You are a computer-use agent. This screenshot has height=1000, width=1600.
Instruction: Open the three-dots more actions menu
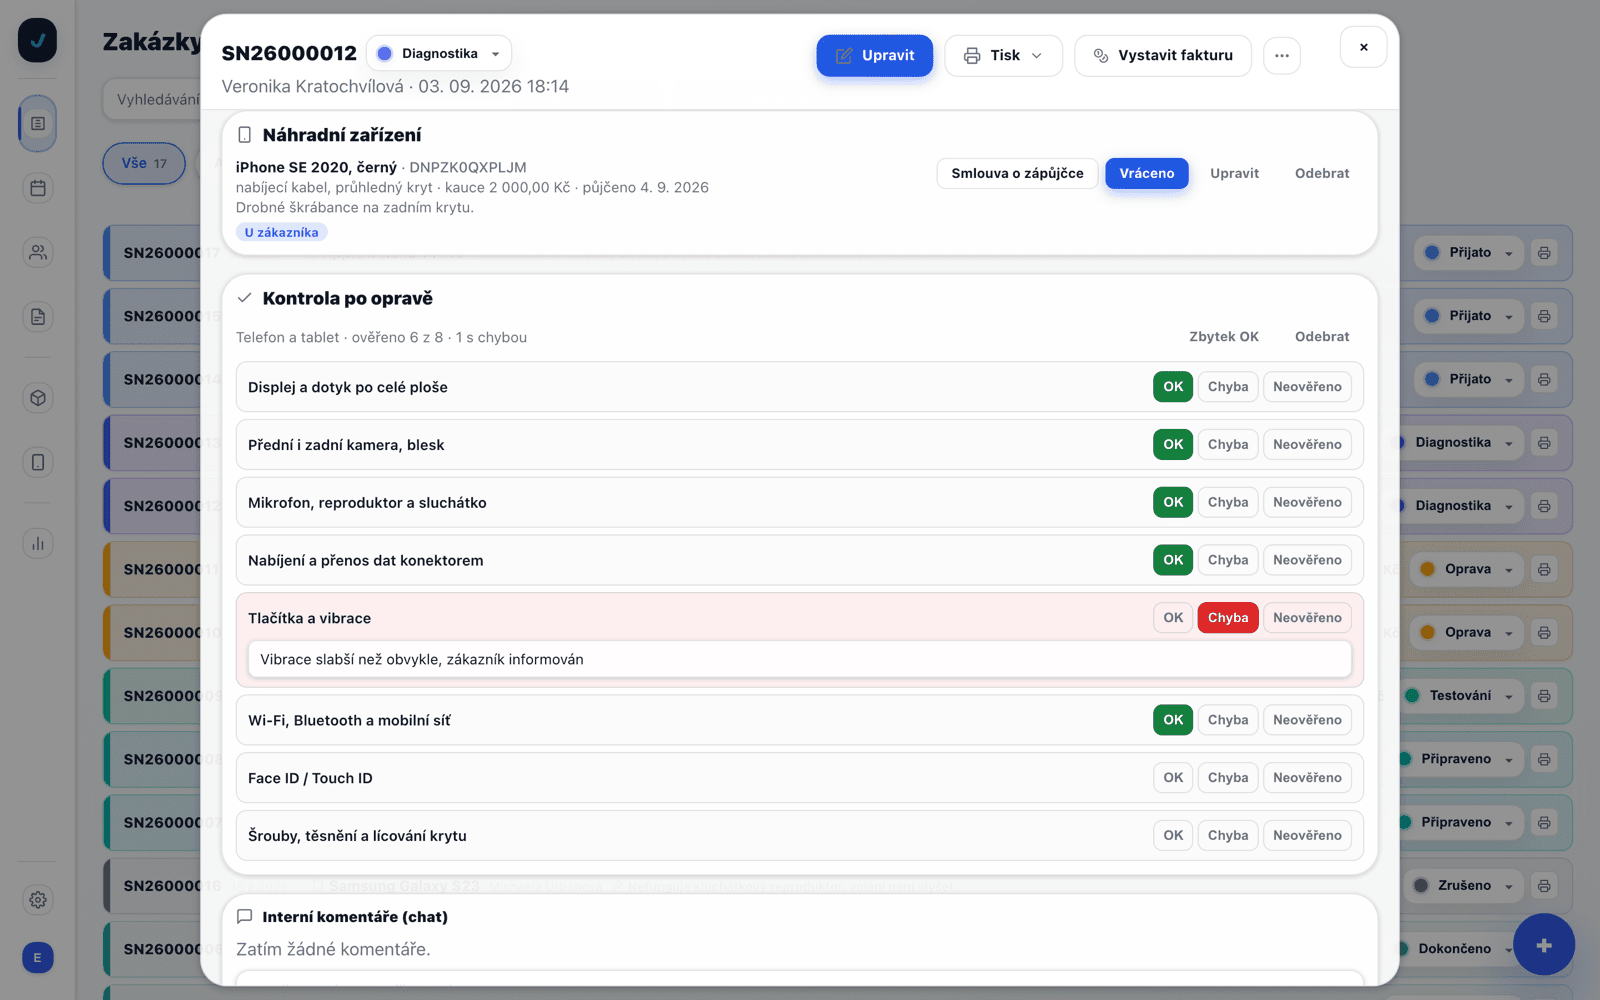click(1282, 56)
